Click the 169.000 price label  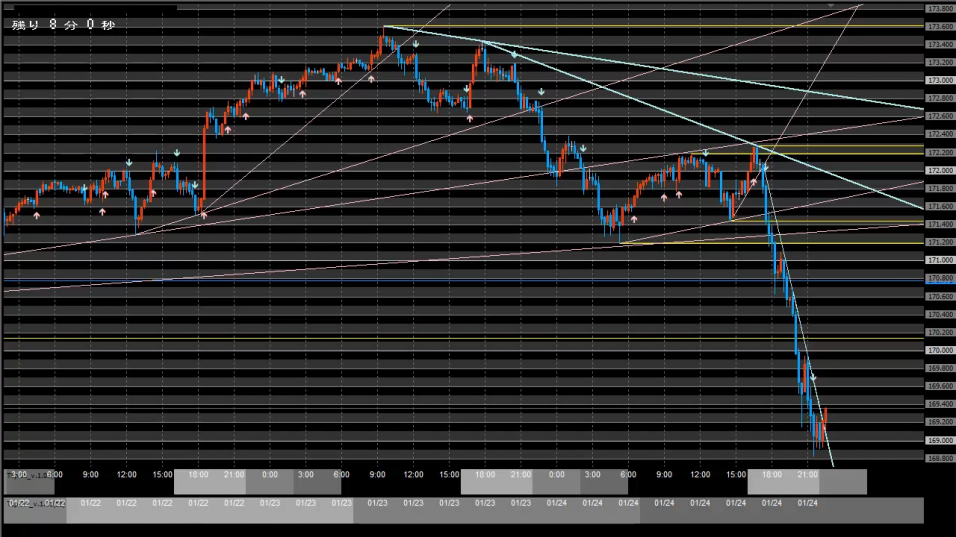(x=940, y=439)
